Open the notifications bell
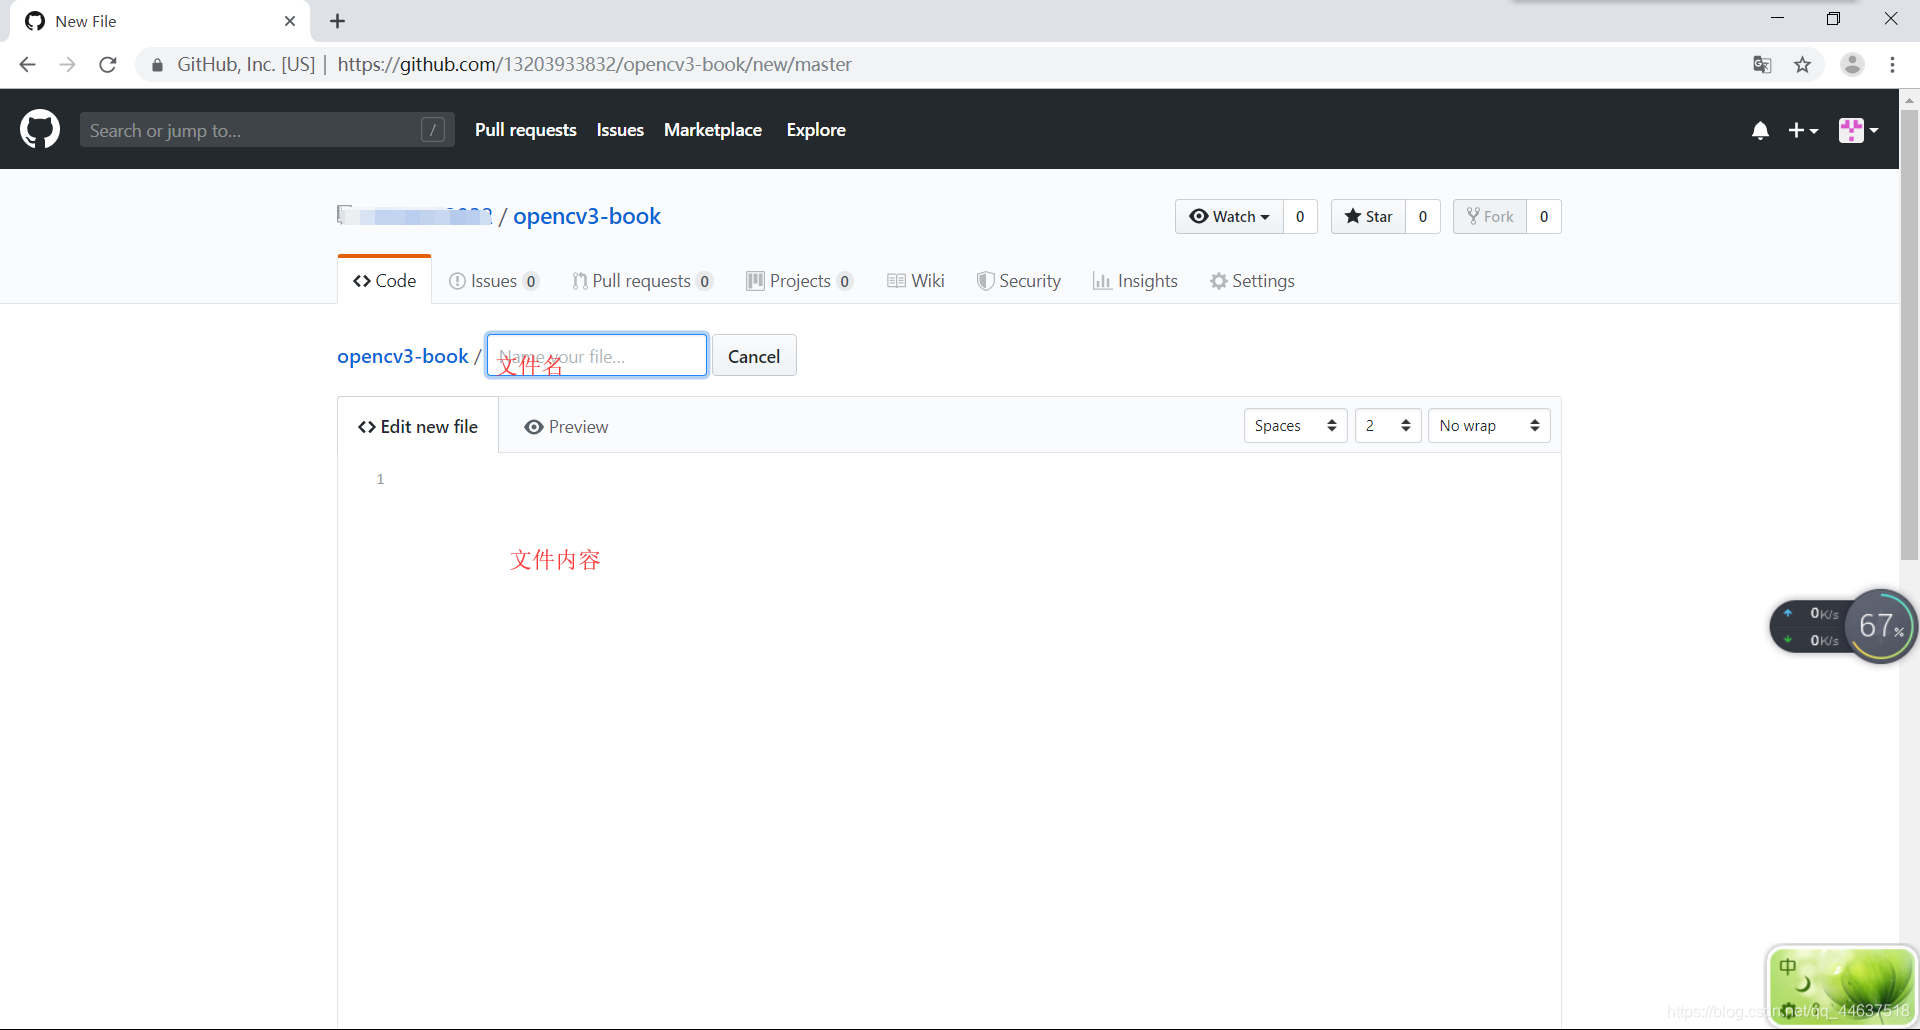1920x1030 pixels. [x=1760, y=130]
